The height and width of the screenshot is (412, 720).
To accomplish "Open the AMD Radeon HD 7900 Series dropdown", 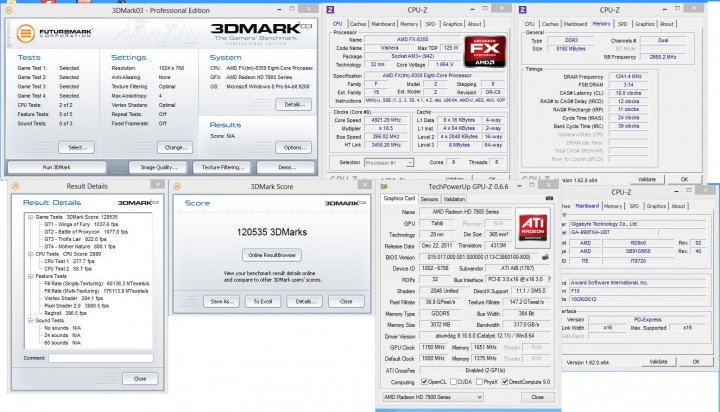I will tap(433, 397).
